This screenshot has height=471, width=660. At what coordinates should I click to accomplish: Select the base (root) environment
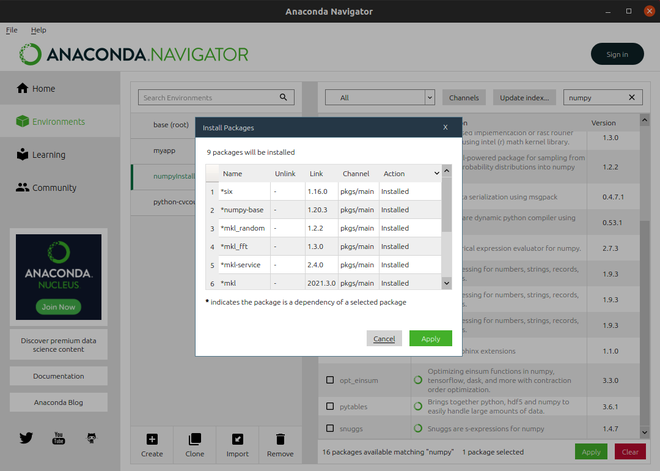(171, 125)
